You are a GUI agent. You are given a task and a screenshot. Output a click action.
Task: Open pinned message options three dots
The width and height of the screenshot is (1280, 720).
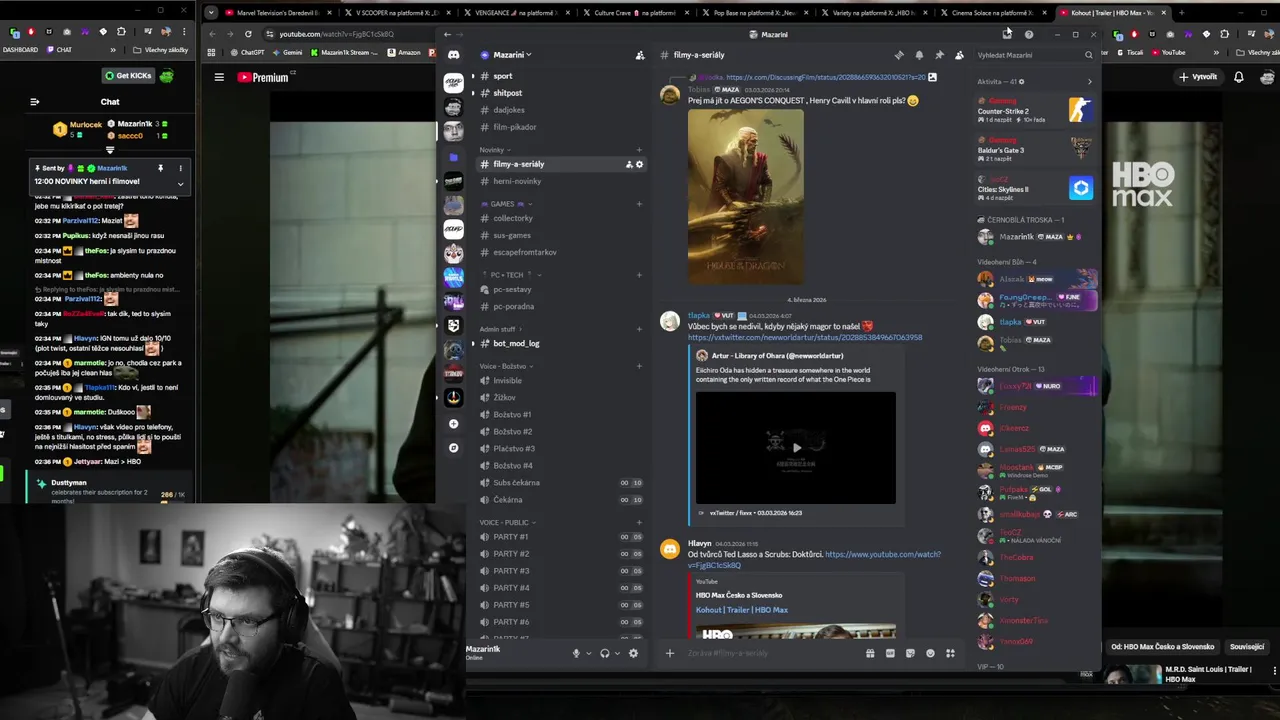[180, 168]
